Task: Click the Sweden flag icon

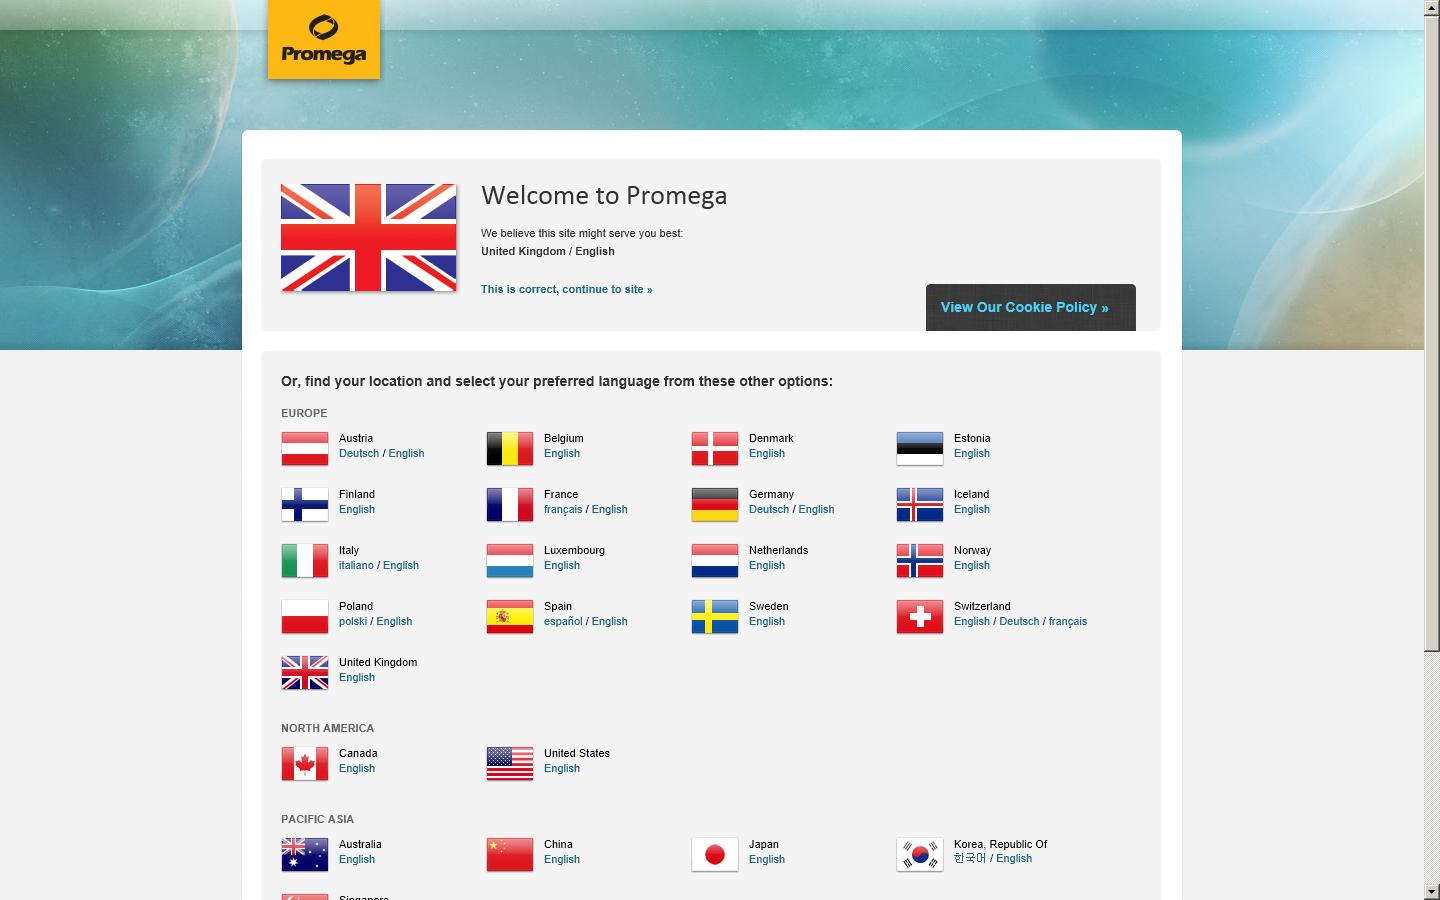Action: point(714,616)
